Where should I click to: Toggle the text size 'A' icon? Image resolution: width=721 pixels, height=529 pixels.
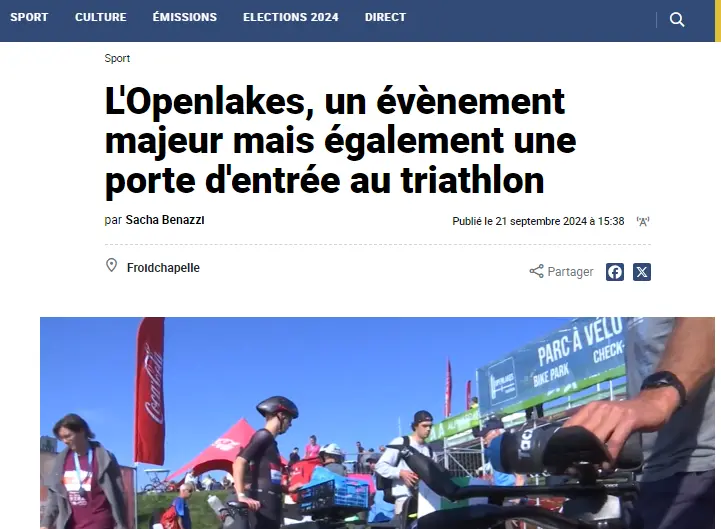[643, 222]
